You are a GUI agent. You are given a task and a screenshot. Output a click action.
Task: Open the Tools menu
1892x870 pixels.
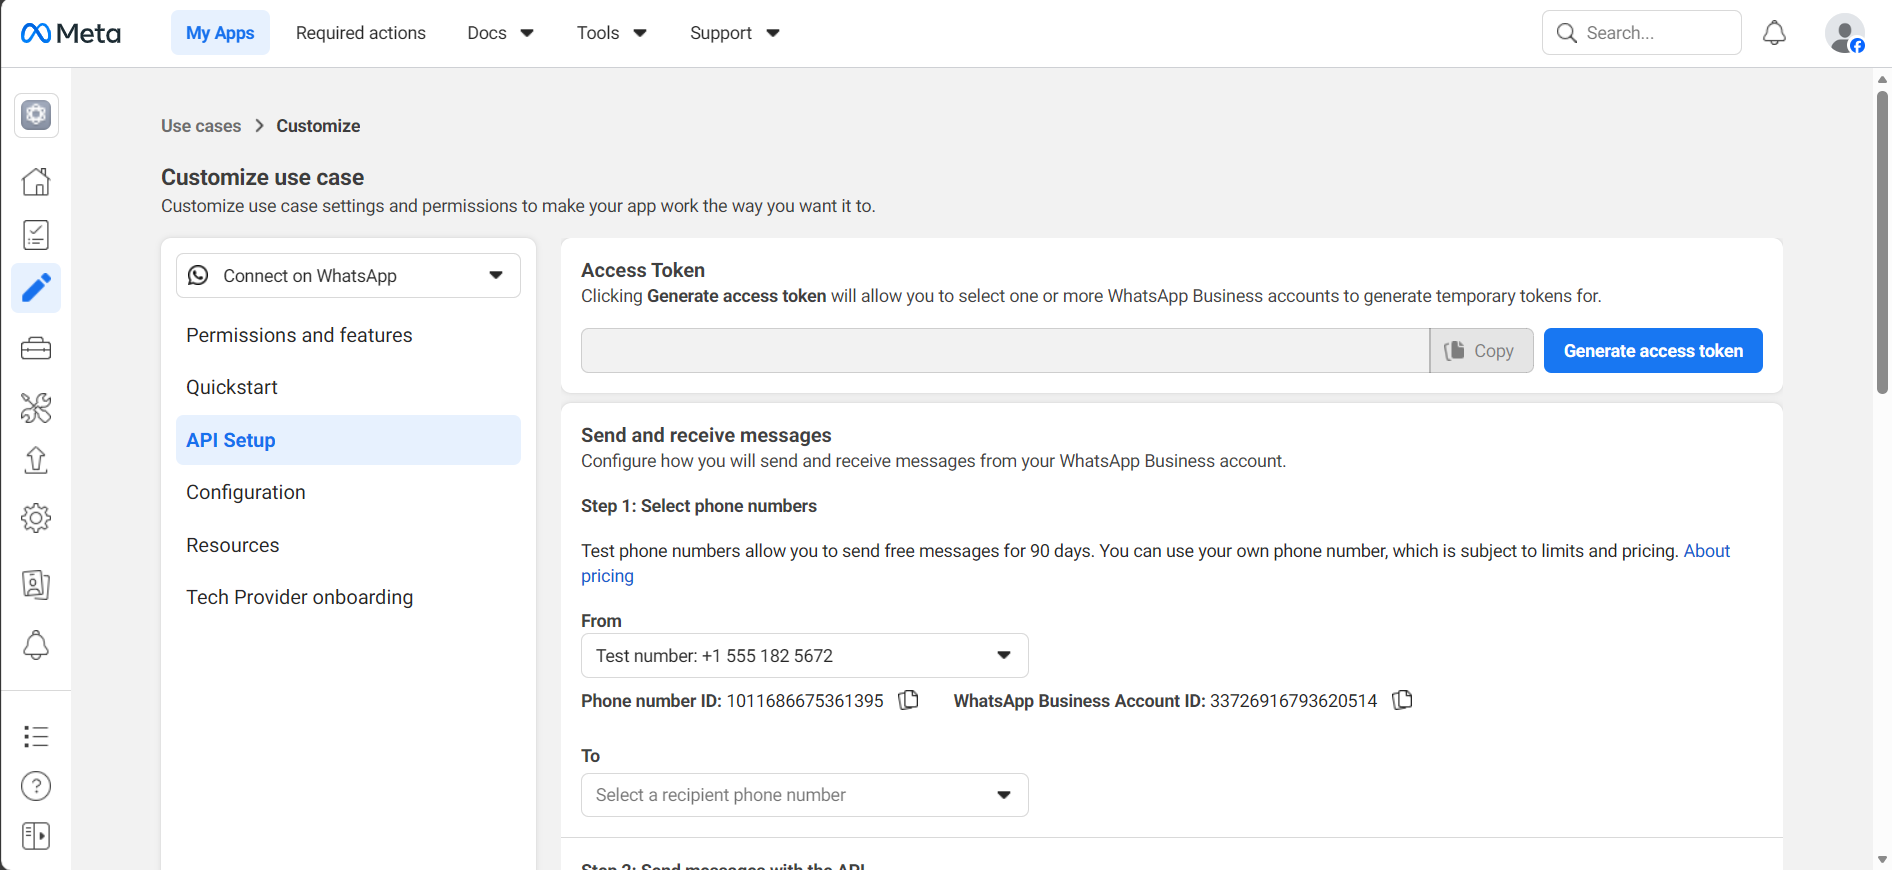click(611, 33)
